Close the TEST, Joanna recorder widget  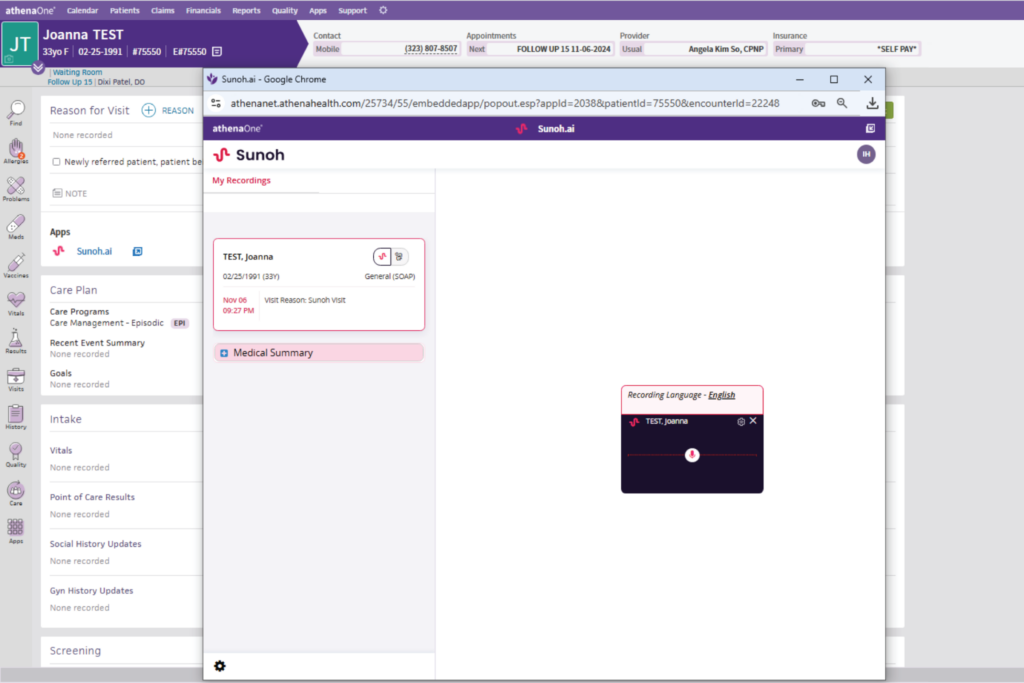[x=753, y=421]
